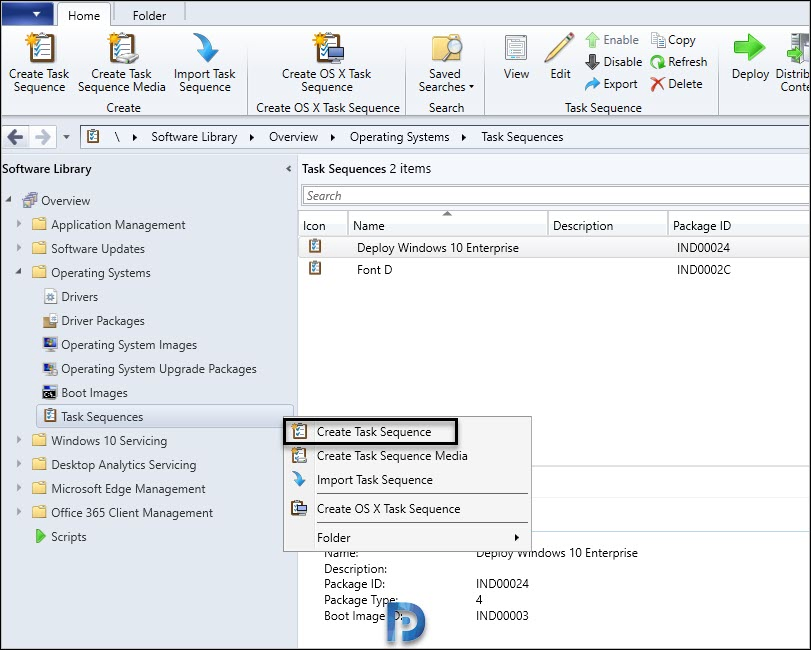Click the green Deploy arrow icon
The height and width of the screenshot is (650, 811).
749,48
